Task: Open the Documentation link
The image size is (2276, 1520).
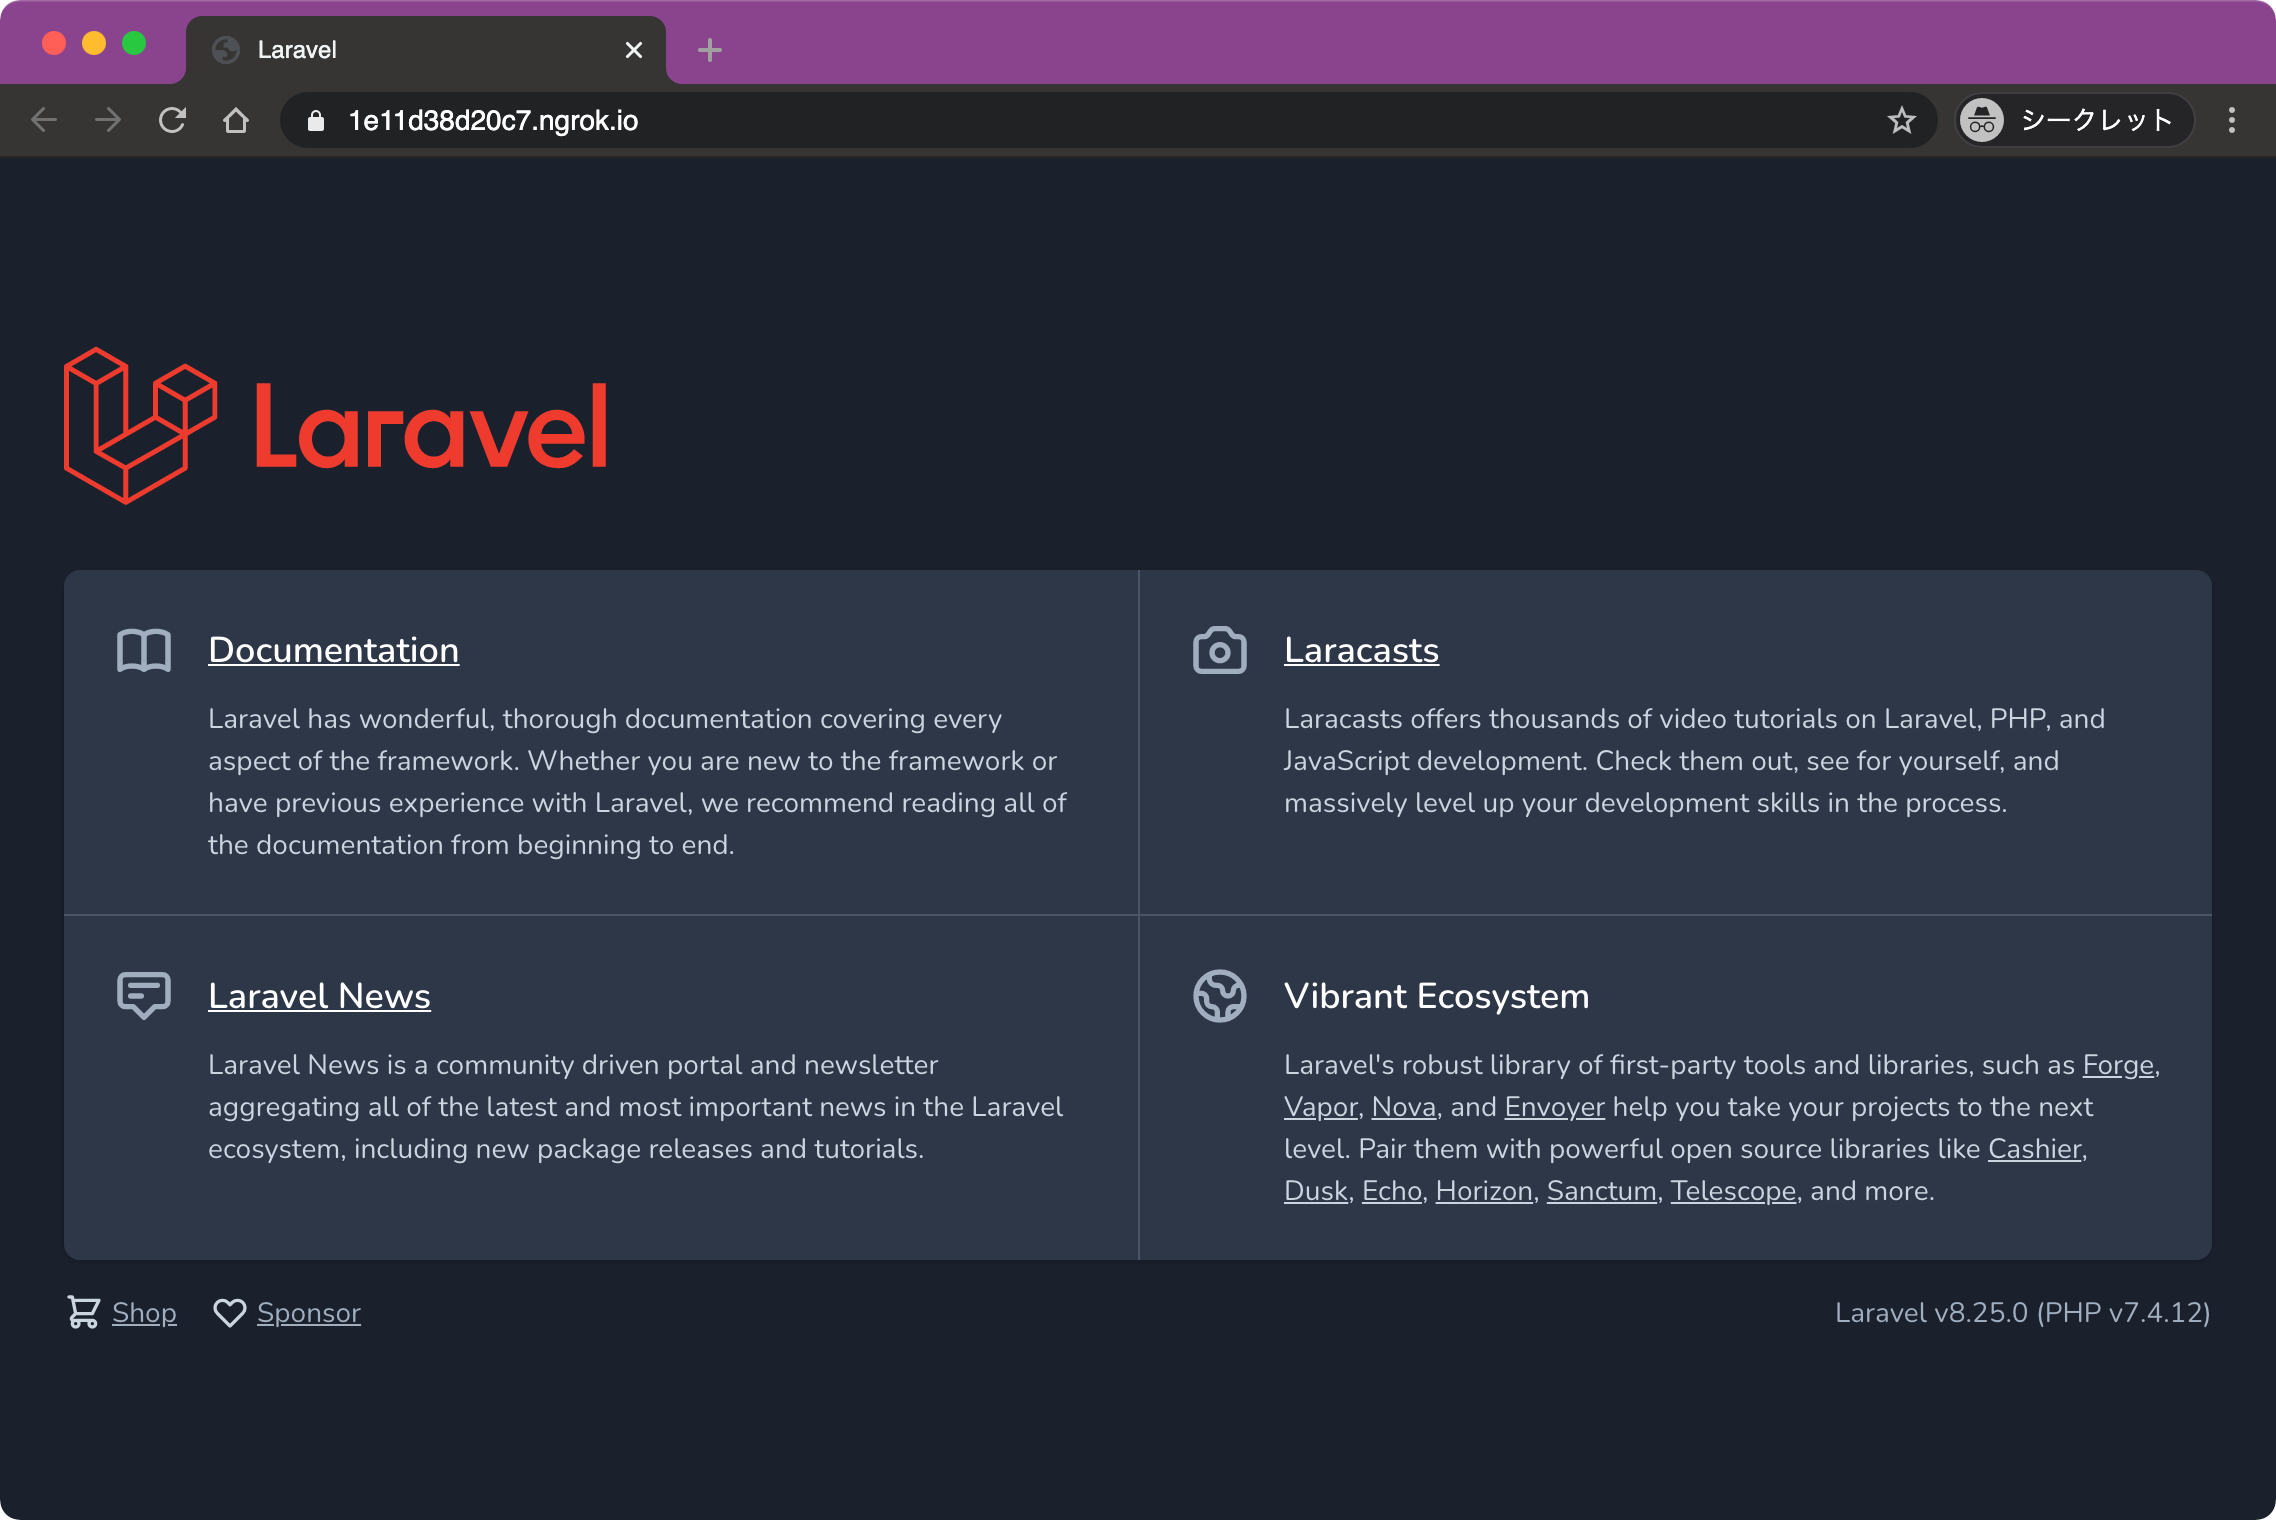Action: (333, 651)
